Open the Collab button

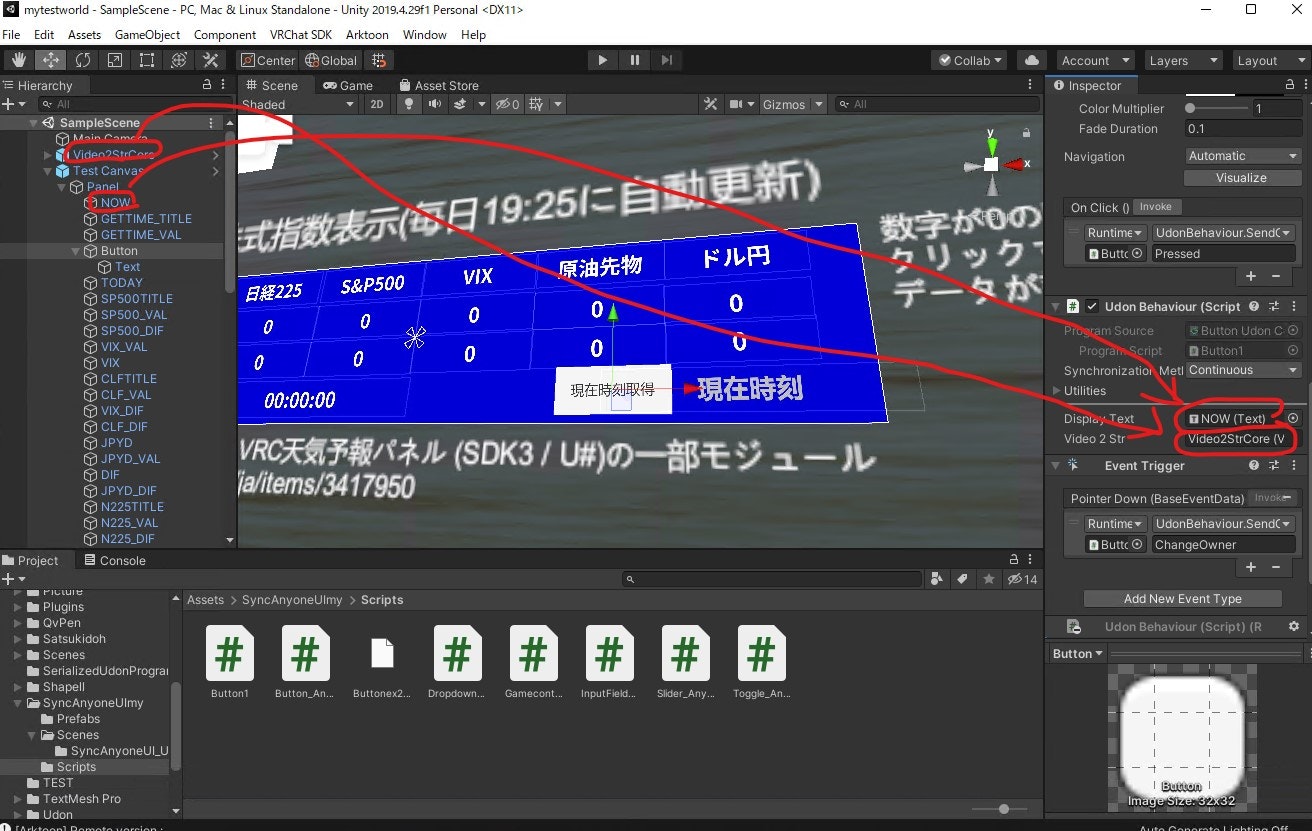click(970, 60)
